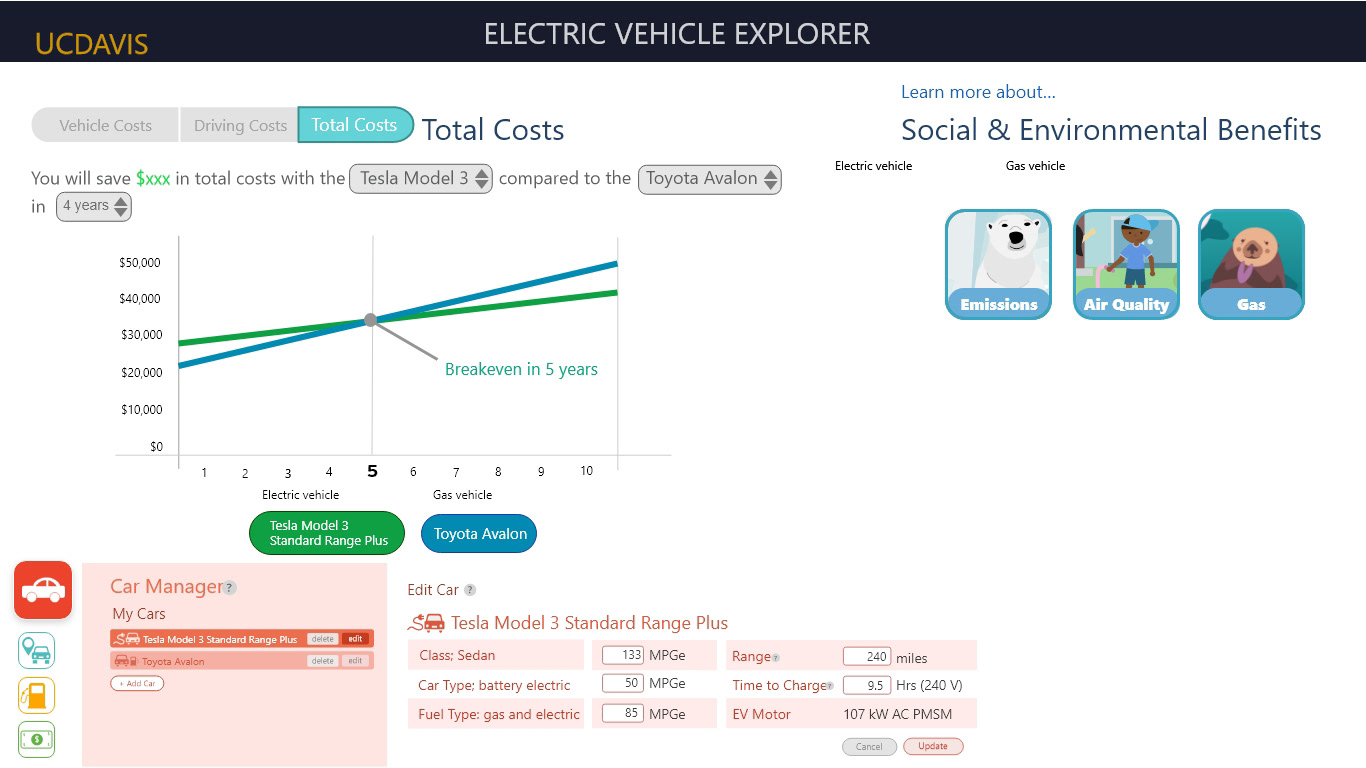Screen dimensions: 1366x768
Task: Click the 107 kW AC PMSM value
Action: click(x=898, y=714)
